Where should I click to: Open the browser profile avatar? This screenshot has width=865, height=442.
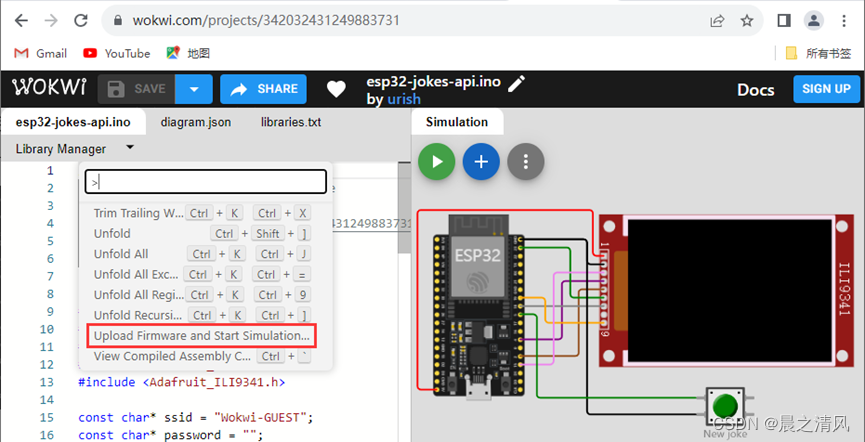pyautogui.click(x=813, y=21)
